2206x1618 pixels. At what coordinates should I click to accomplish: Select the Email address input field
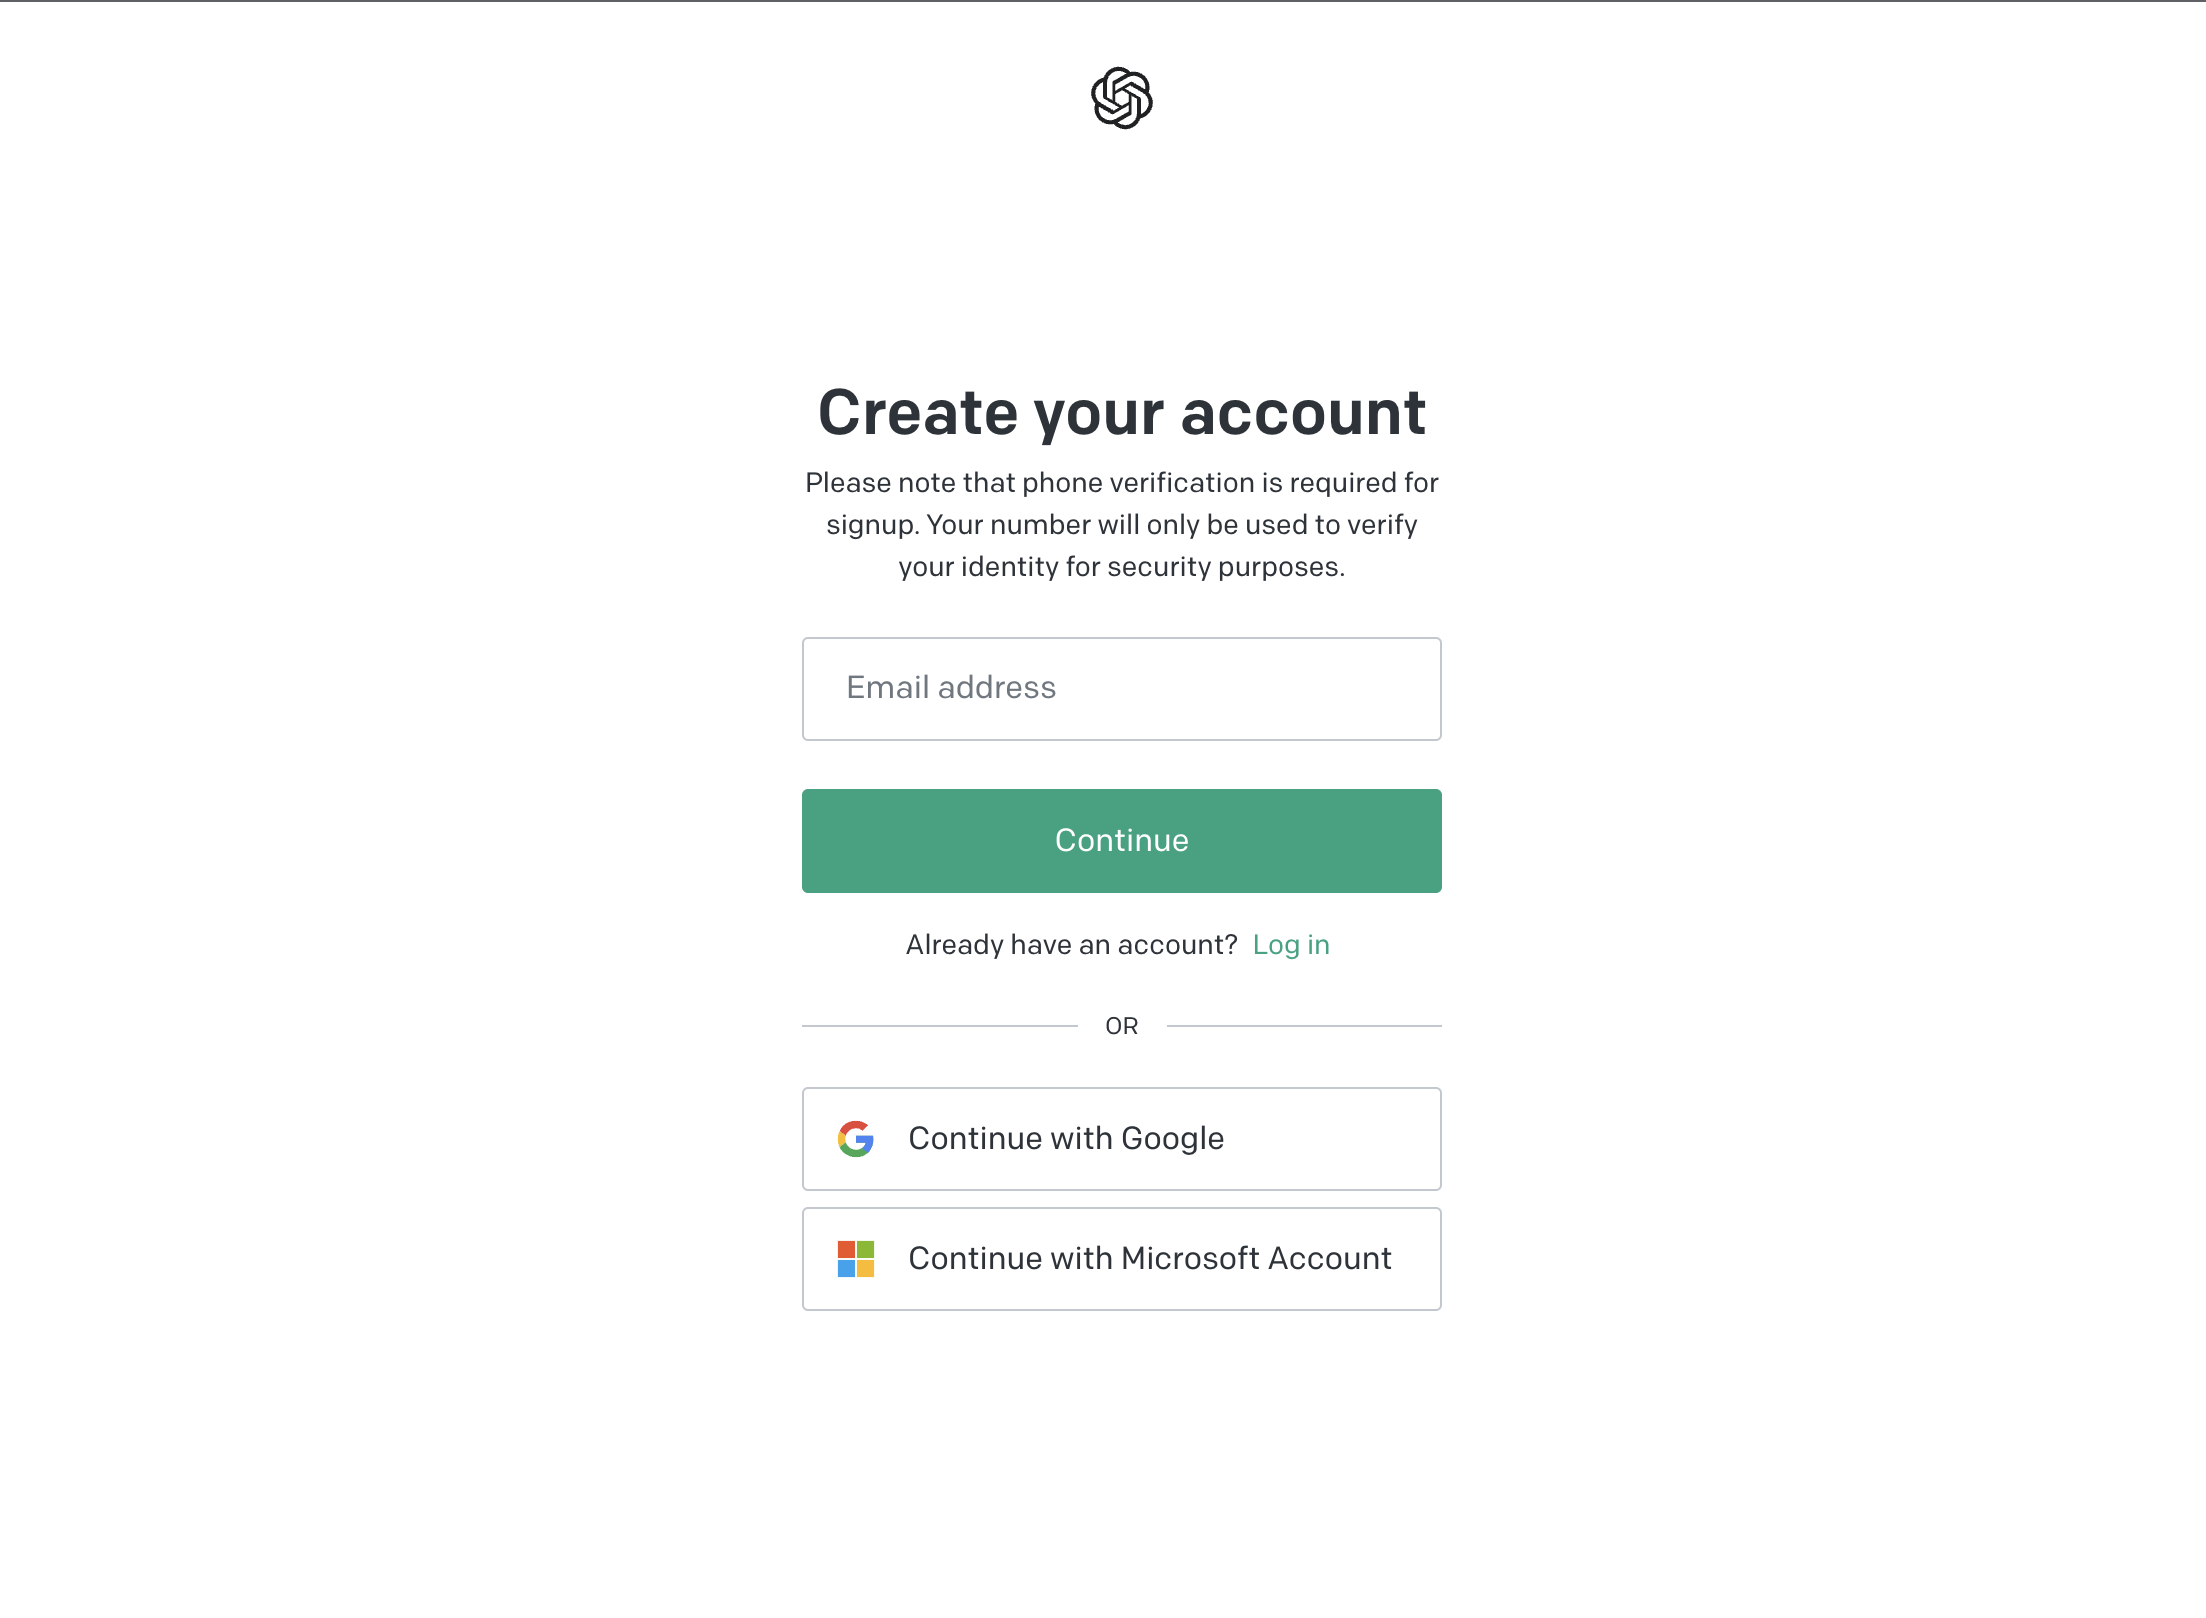1121,688
